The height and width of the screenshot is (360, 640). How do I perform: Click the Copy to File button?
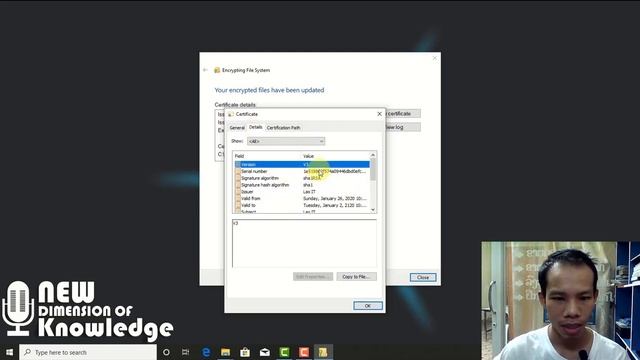pyautogui.click(x=356, y=277)
